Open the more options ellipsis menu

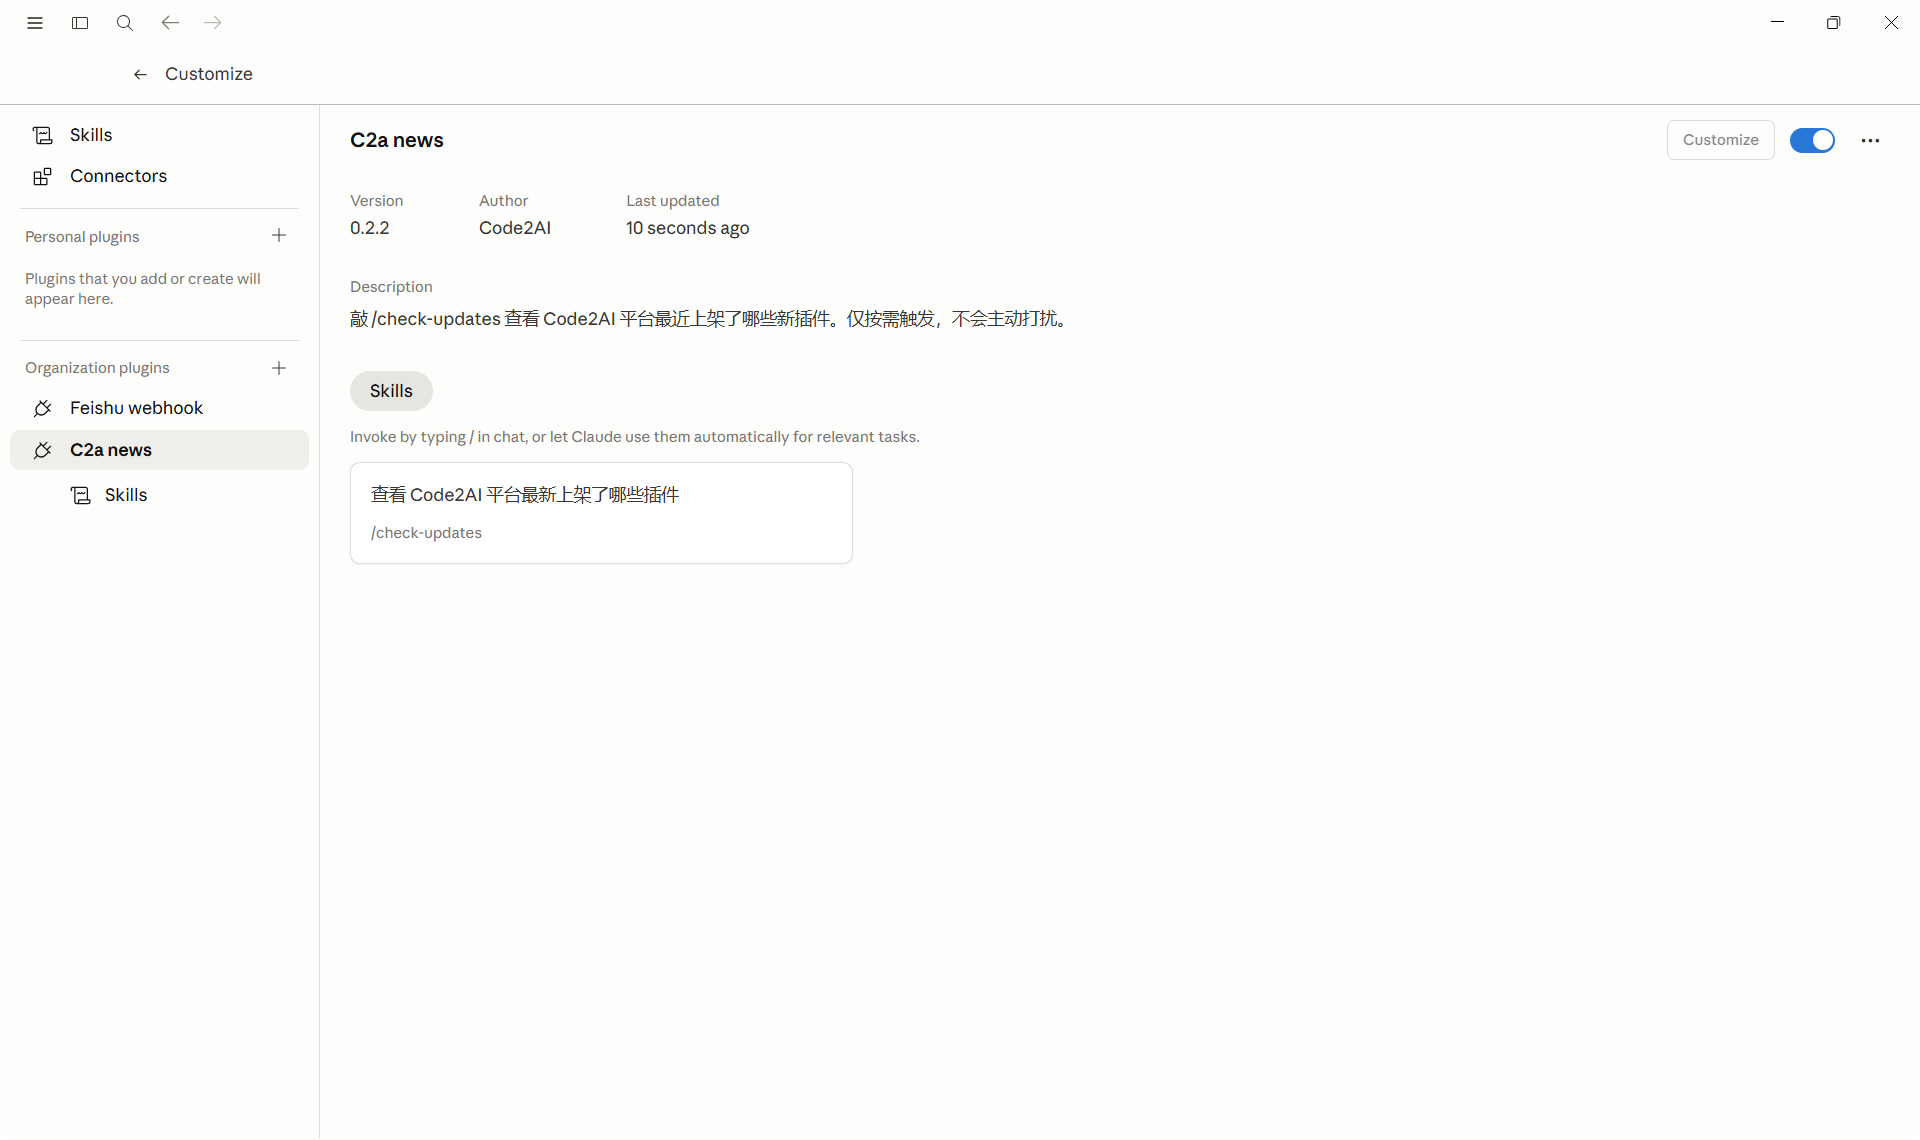click(x=1870, y=141)
